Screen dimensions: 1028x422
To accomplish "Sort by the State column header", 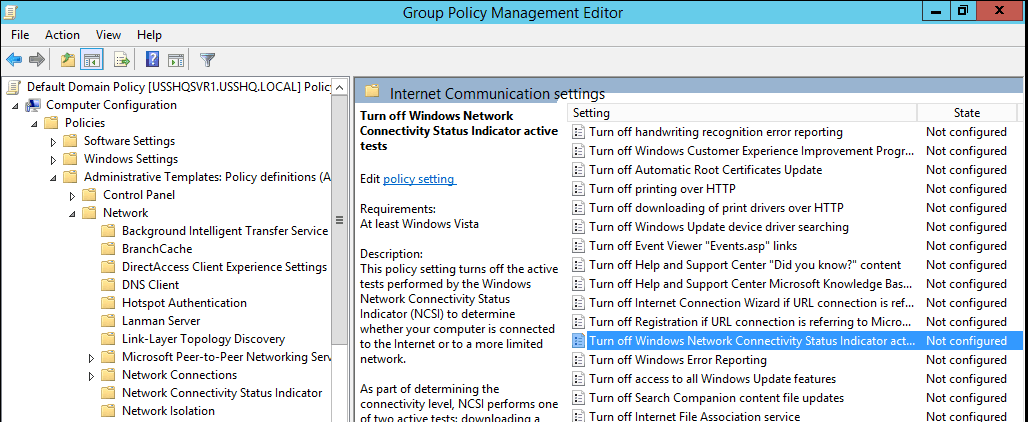I will (966, 113).
